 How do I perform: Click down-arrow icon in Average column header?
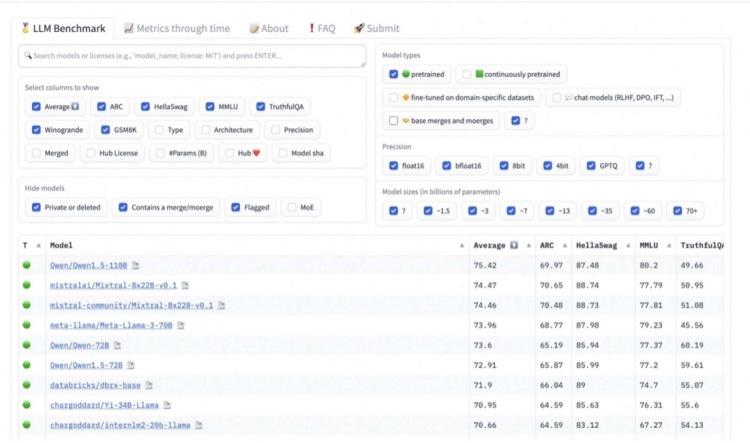[x=514, y=245]
